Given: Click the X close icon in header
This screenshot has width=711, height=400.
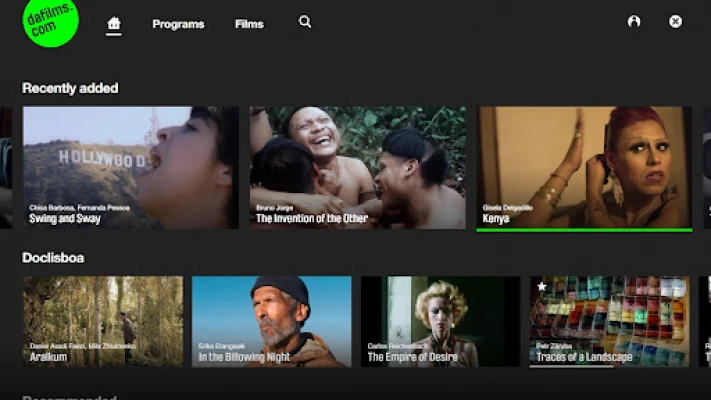Looking at the screenshot, I should [x=675, y=21].
